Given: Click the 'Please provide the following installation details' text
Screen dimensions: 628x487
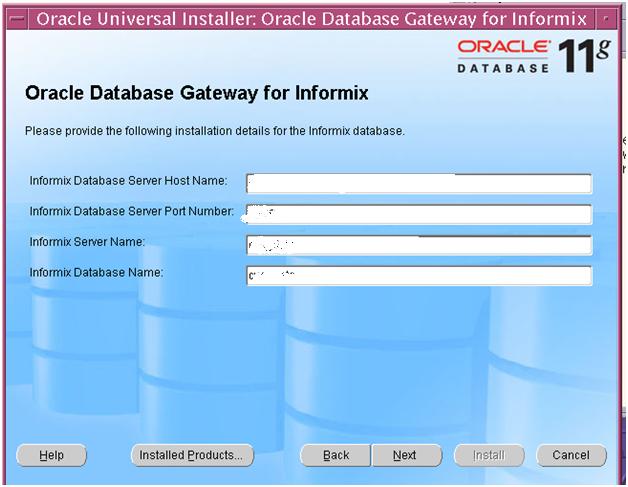Looking at the screenshot, I should click(x=215, y=131).
